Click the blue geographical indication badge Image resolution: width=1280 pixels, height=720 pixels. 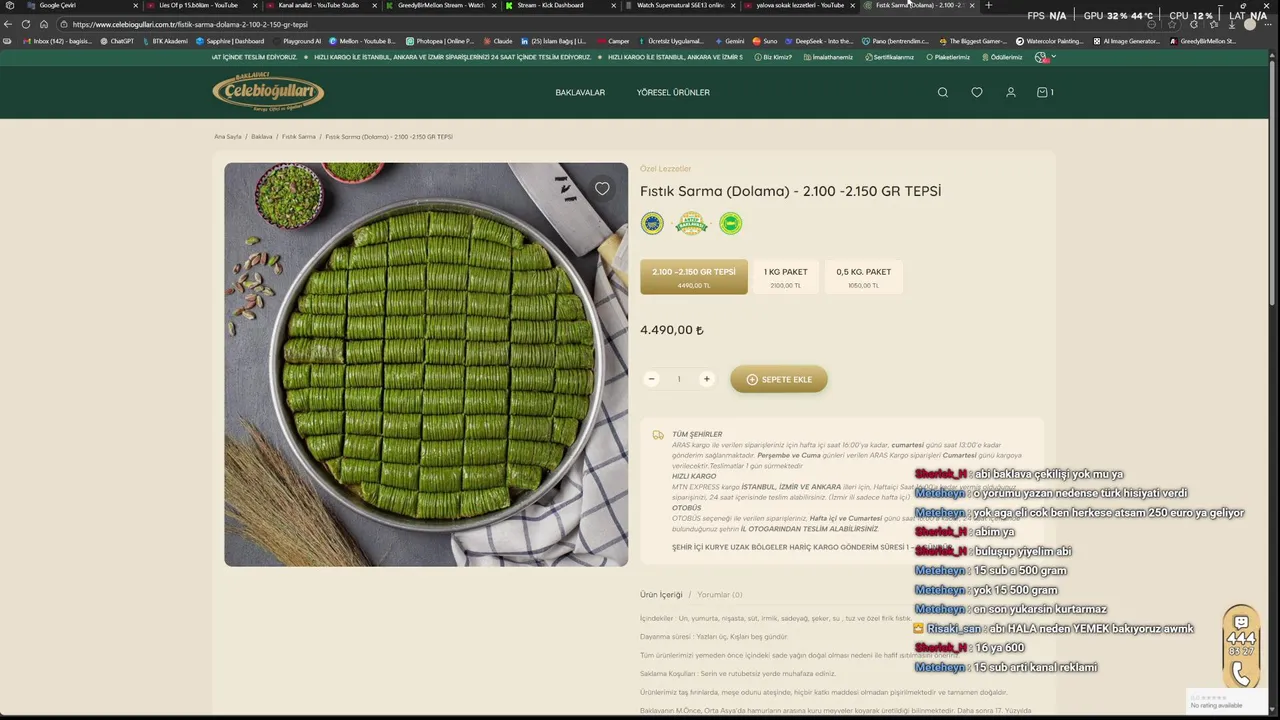click(652, 223)
